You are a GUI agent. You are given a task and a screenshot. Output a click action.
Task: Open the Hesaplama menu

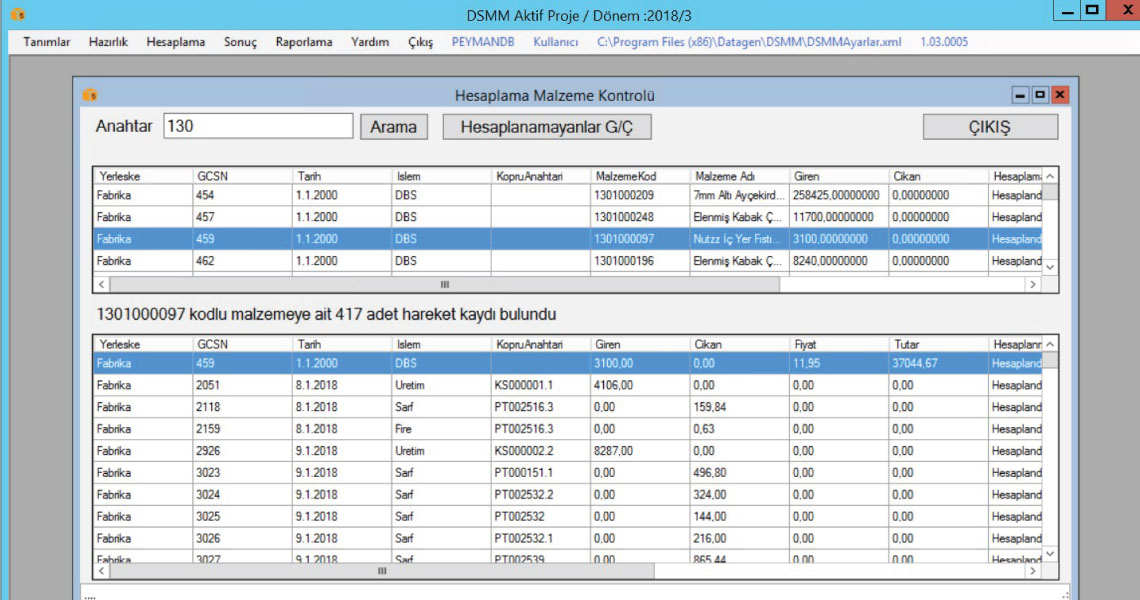[175, 42]
